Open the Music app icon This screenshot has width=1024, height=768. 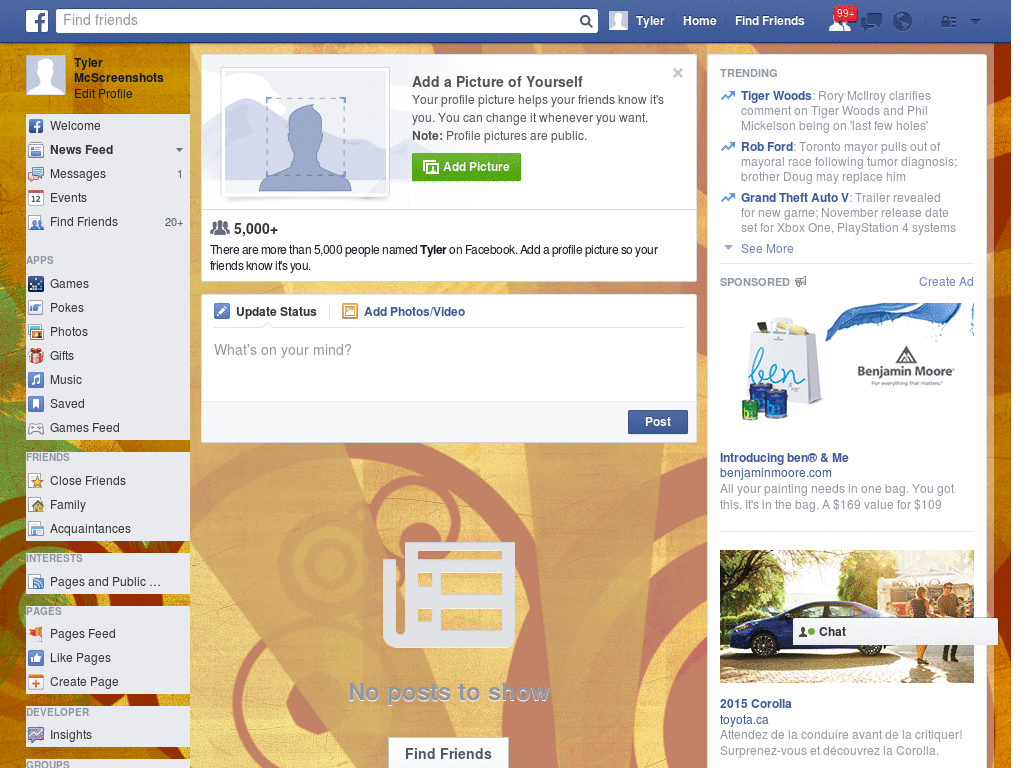click(x=36, y=380)
